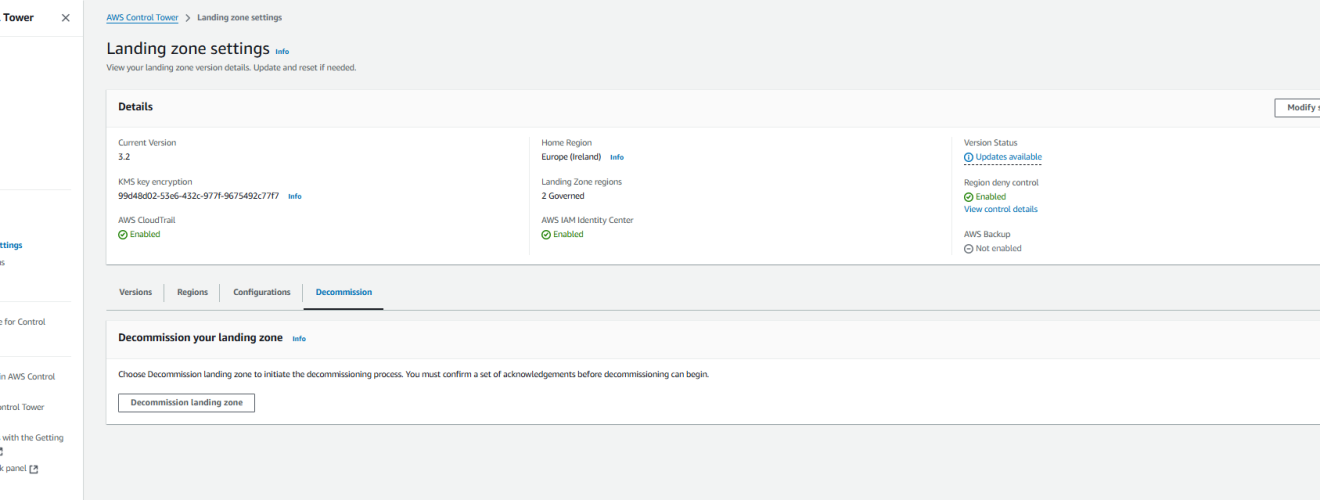Open Info link beside Decommission your landing zone
1320x500 pixels.
(299, 339)
